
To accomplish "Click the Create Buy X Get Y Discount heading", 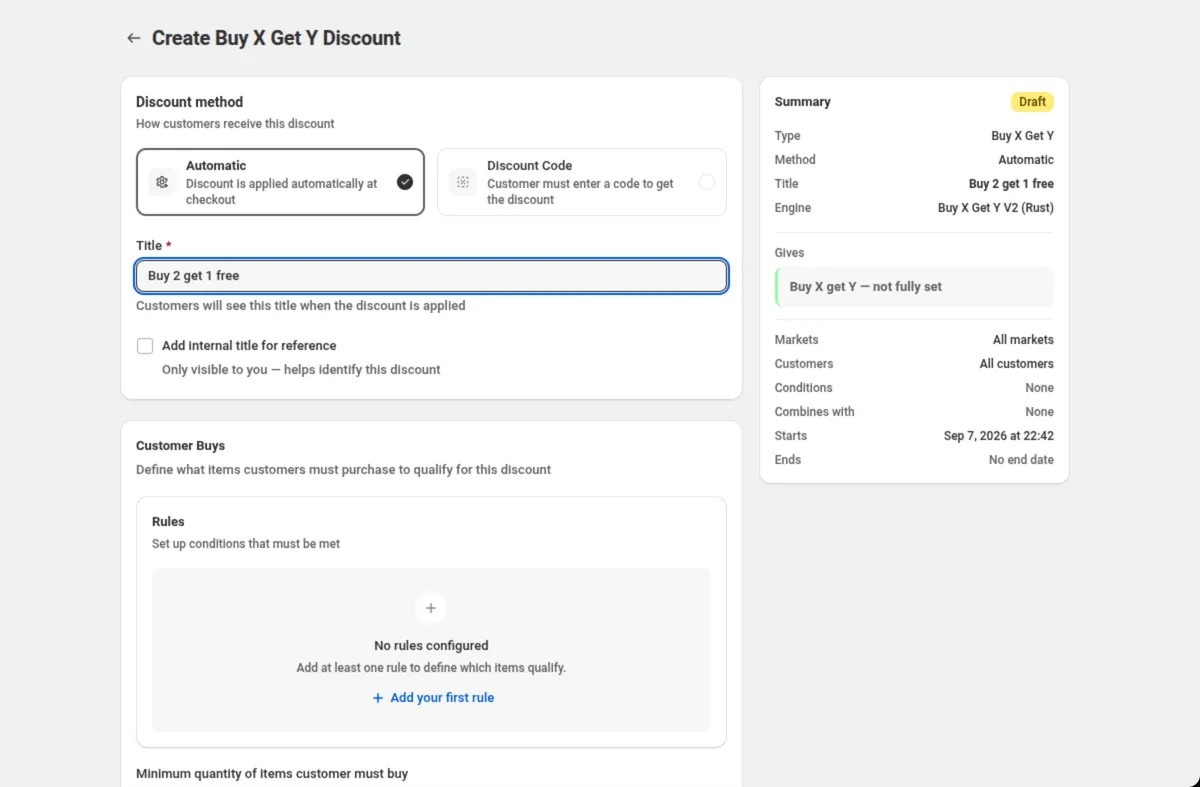I will point(276,38).
